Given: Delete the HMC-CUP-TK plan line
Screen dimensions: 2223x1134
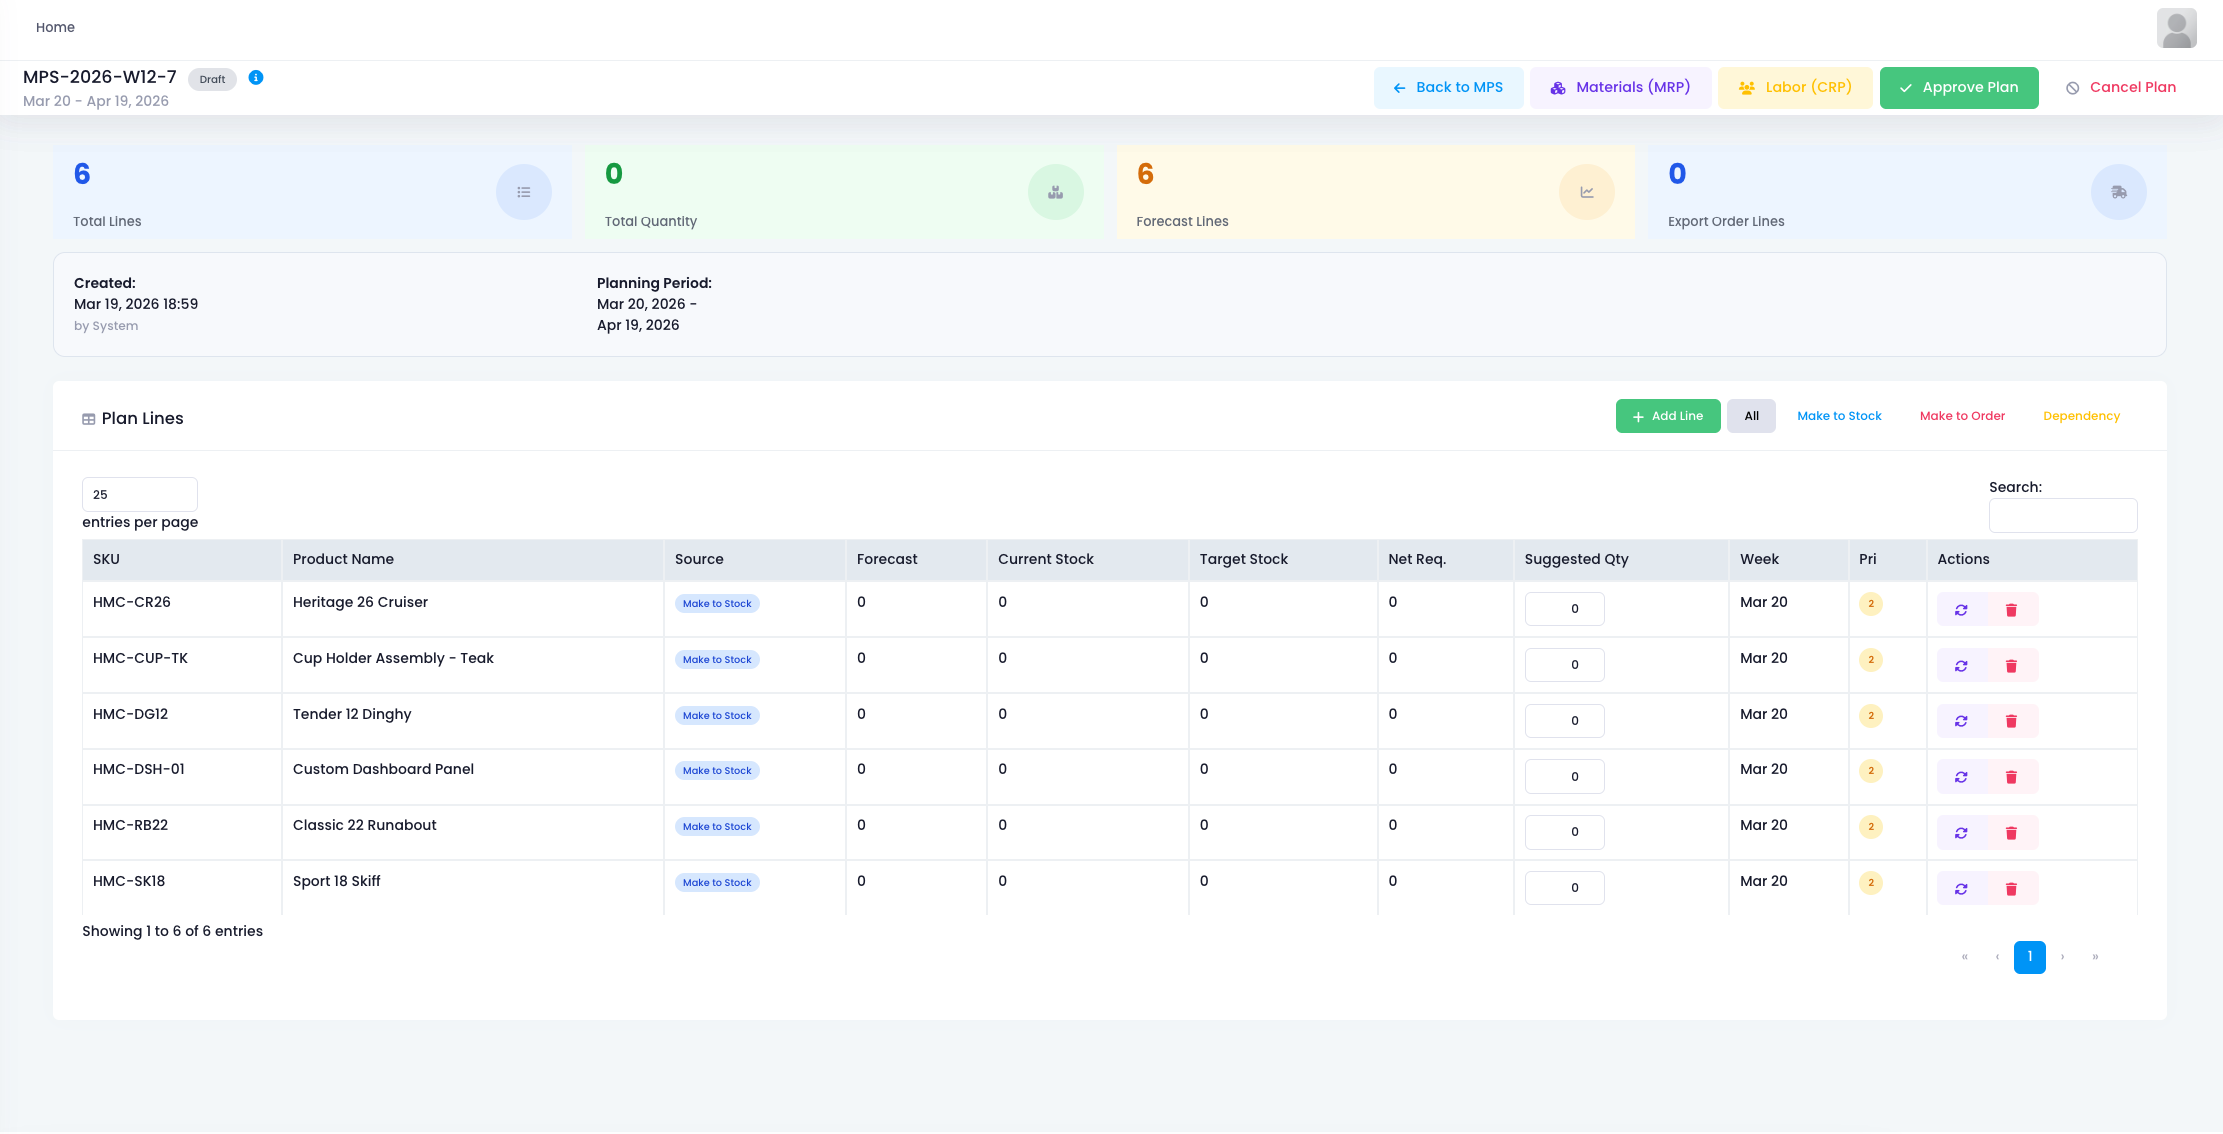Looking at the screenshot, I should pyautogui.click(x=2011, y=666).
